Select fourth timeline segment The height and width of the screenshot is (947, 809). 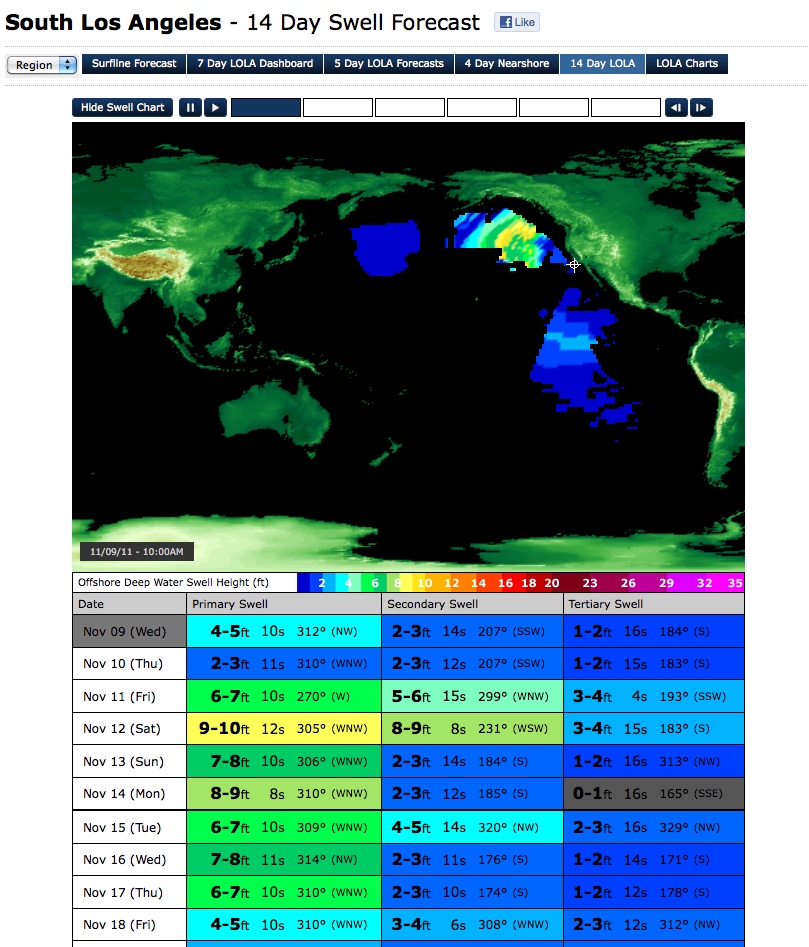tap(482, 108)
